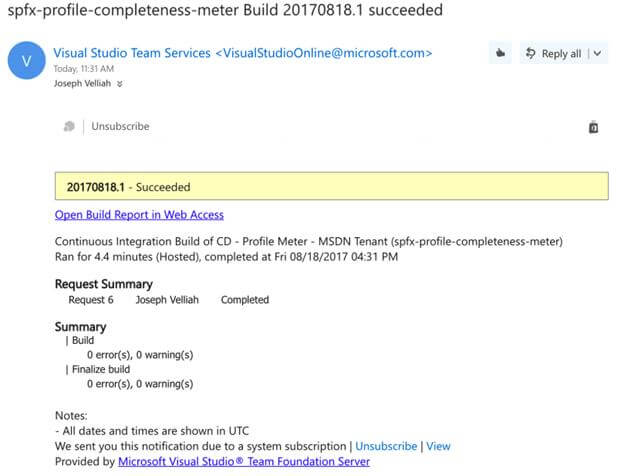
Task: Click the sender name Visual Studio Team Services
Action: 135,52
